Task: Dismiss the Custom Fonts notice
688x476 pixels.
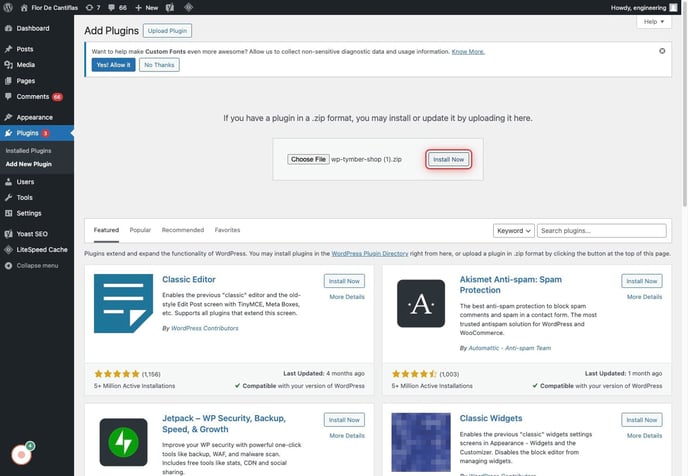Action: 662,50
